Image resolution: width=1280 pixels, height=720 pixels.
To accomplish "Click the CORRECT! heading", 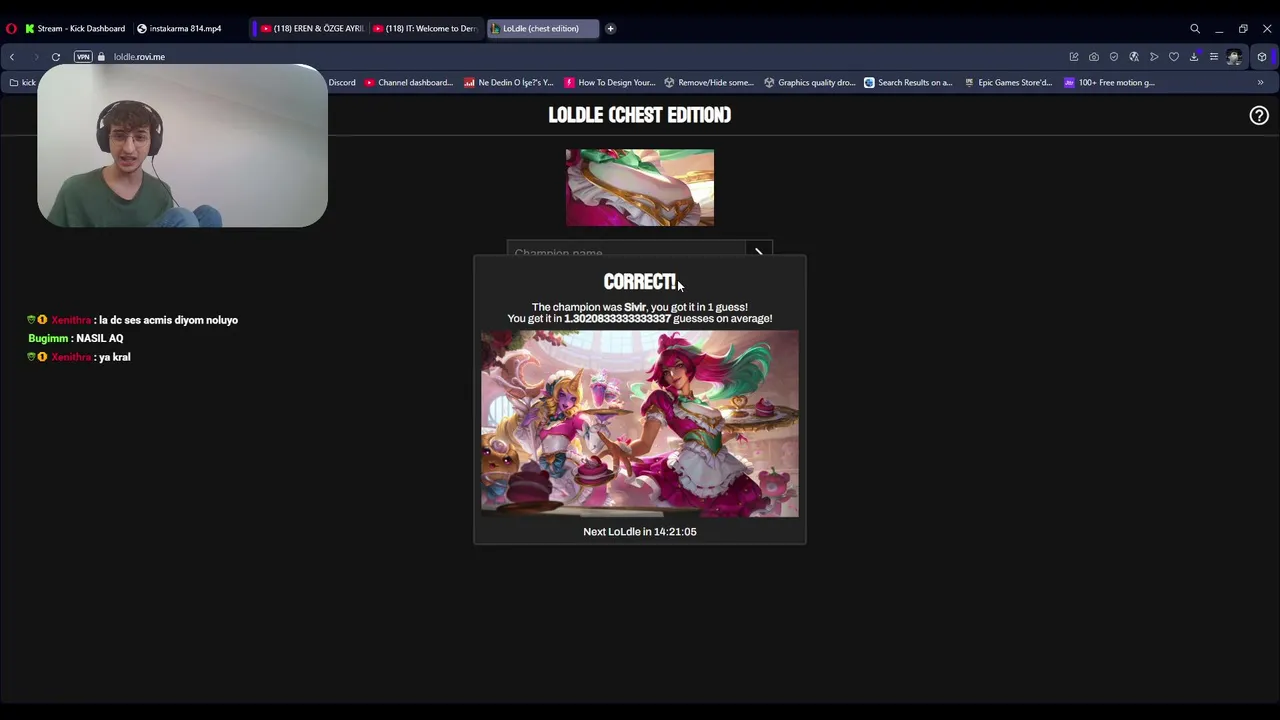I will (x=640, y=282).
